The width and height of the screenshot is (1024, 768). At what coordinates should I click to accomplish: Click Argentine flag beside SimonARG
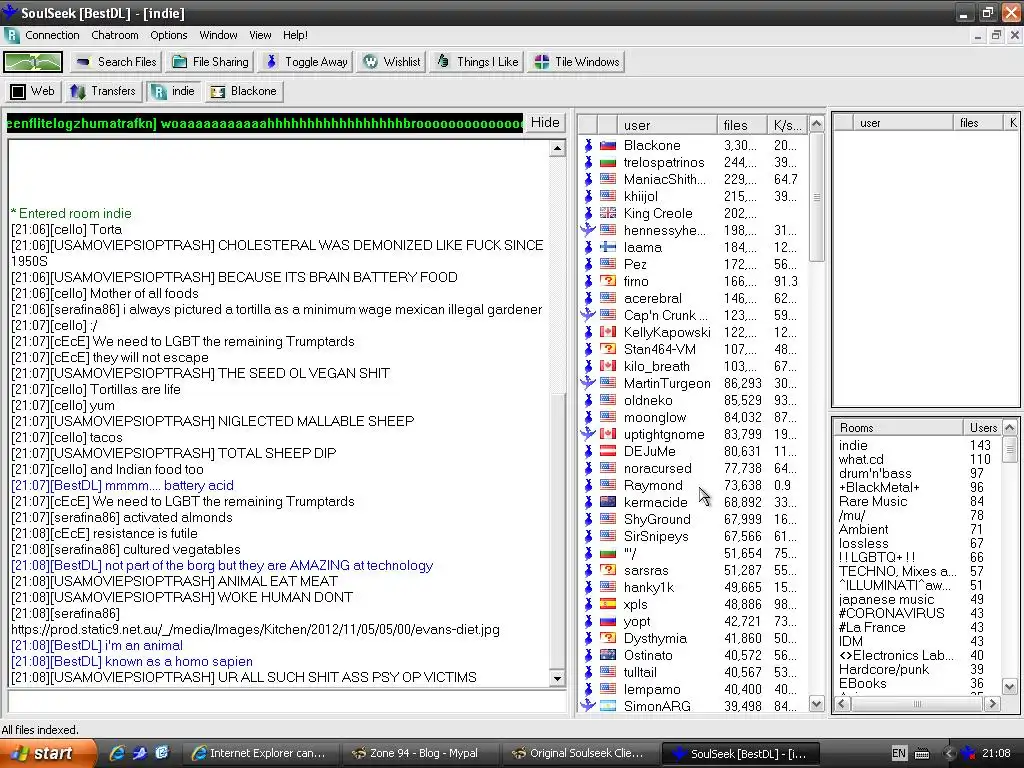coord(608,705)
